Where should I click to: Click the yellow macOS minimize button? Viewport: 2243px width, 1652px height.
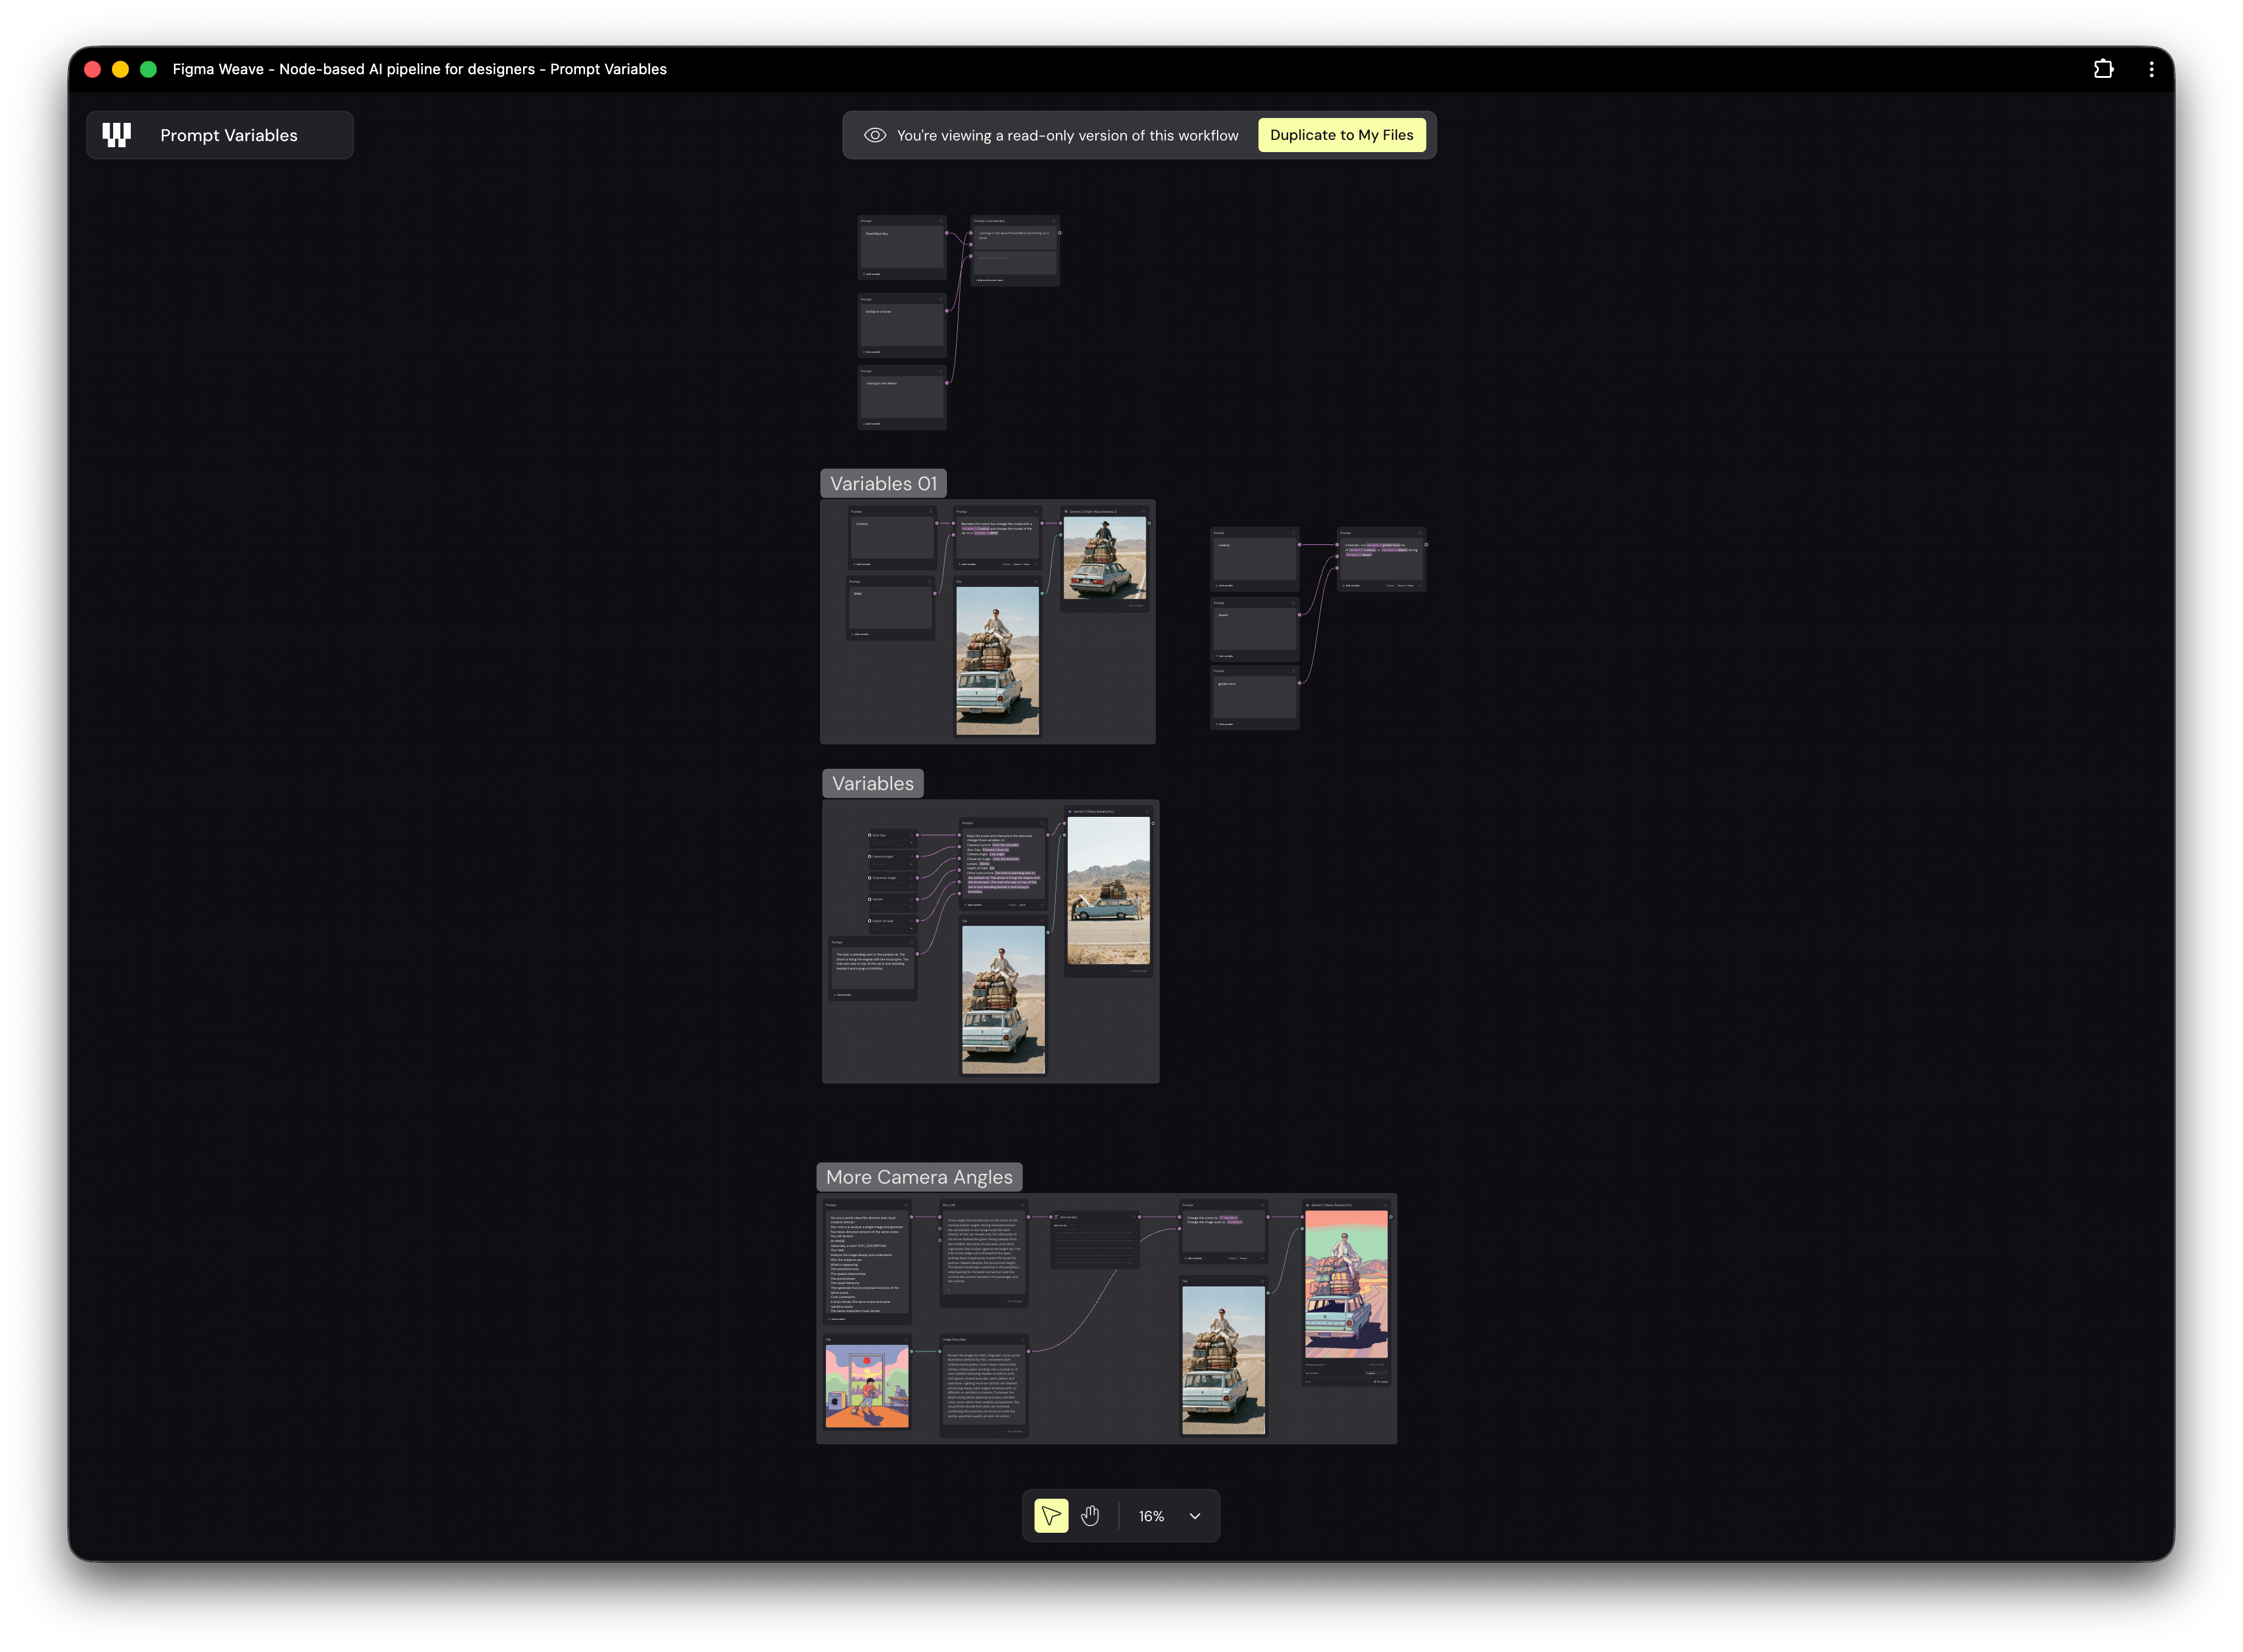click(120, 69)
